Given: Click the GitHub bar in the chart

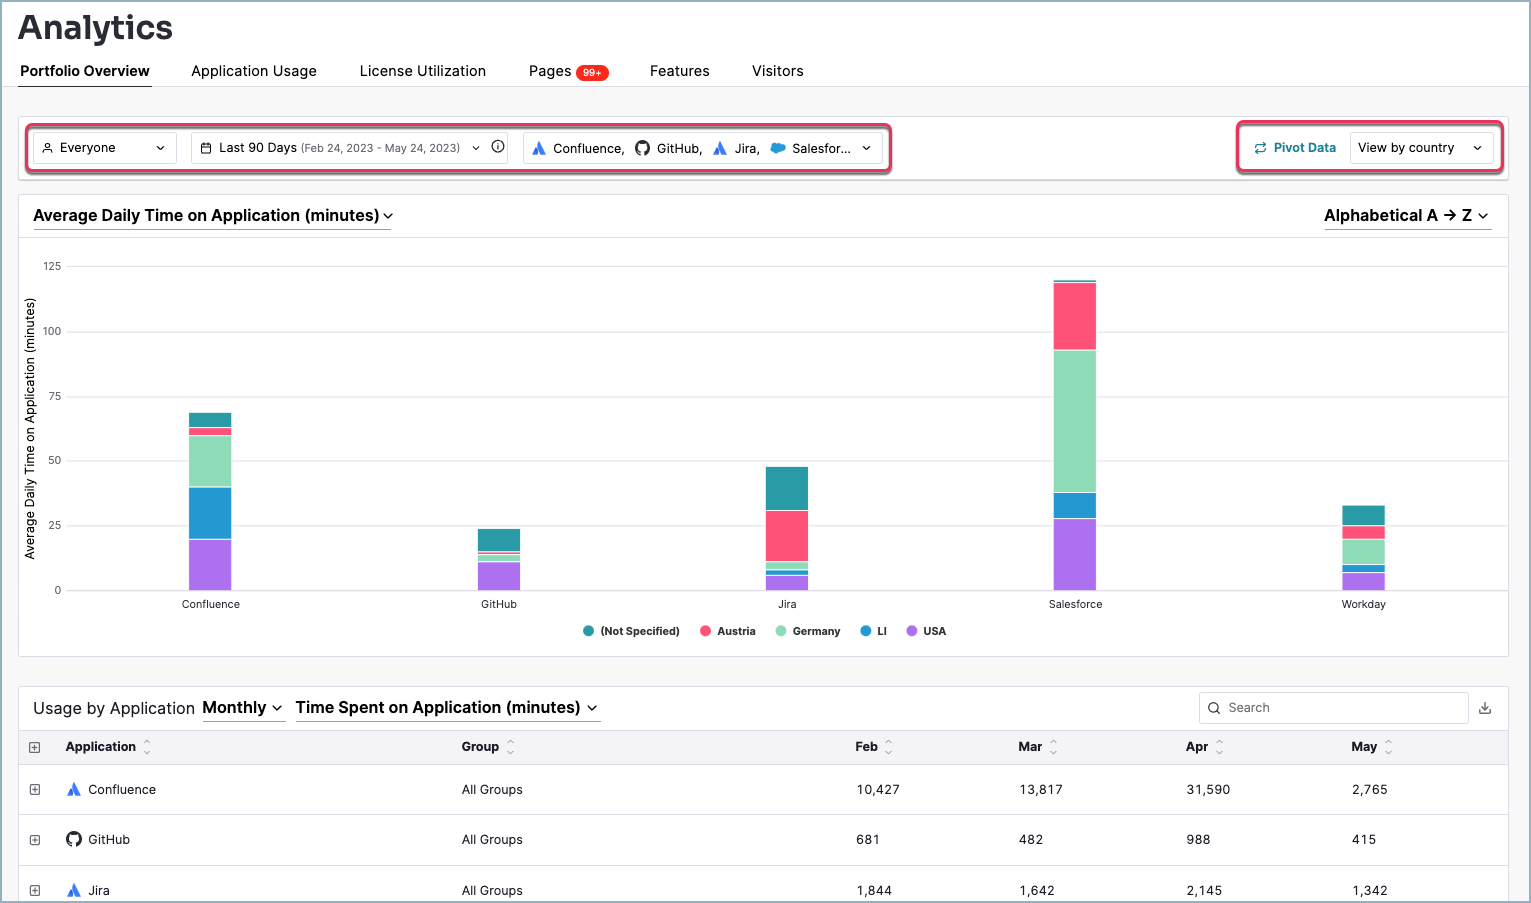Looking at the screenshot, I should coord(499,560).
